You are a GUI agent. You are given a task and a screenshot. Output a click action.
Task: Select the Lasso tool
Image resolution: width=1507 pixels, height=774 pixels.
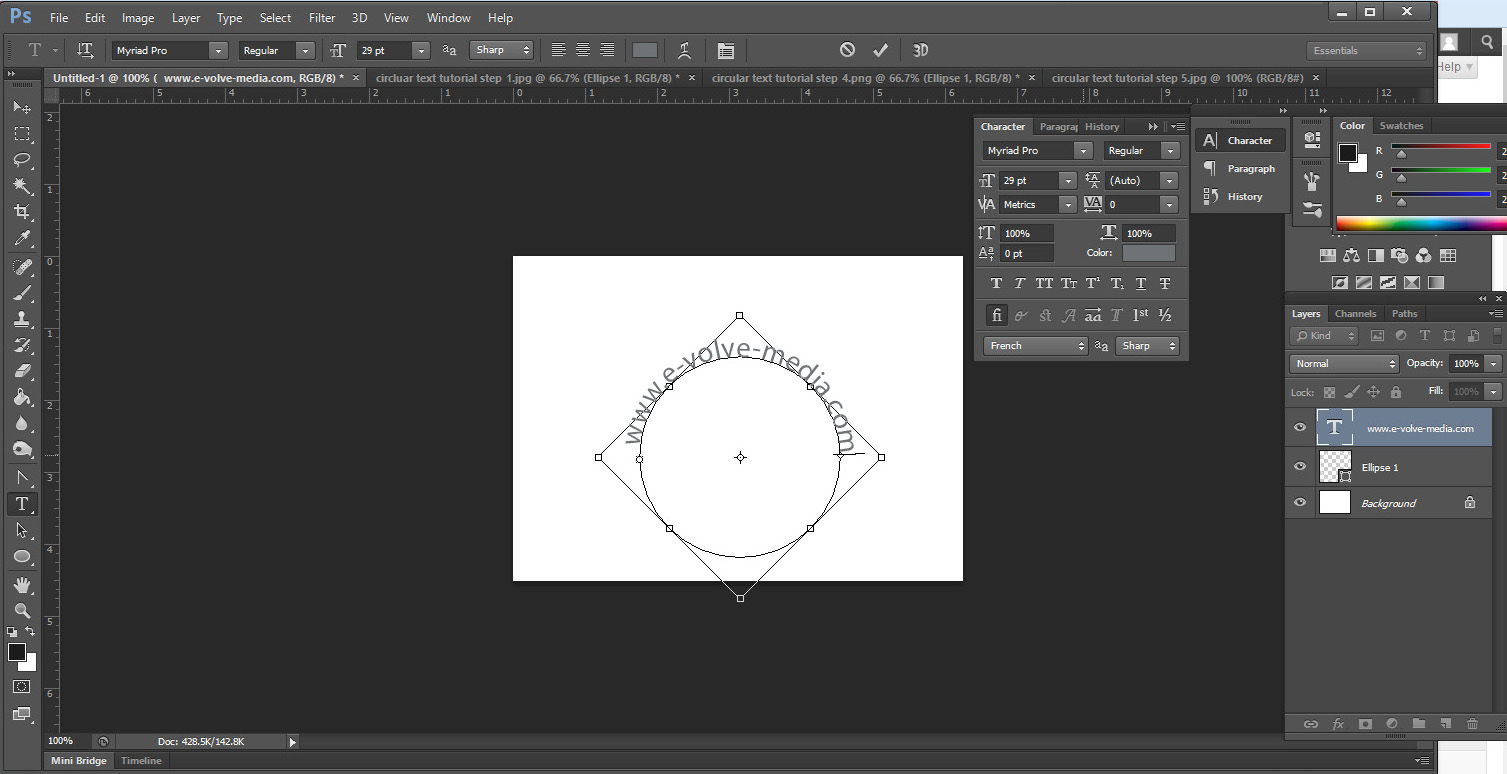pyautogui.click(x=21, y=160)
